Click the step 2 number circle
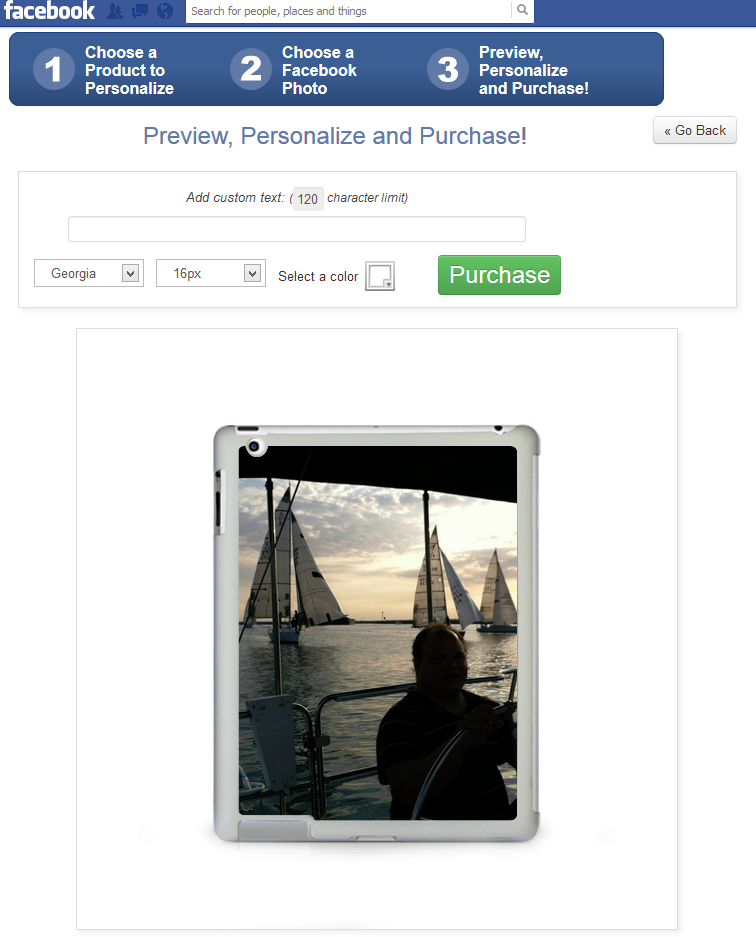This screenshot has height=937, width=756. point(250,69)
